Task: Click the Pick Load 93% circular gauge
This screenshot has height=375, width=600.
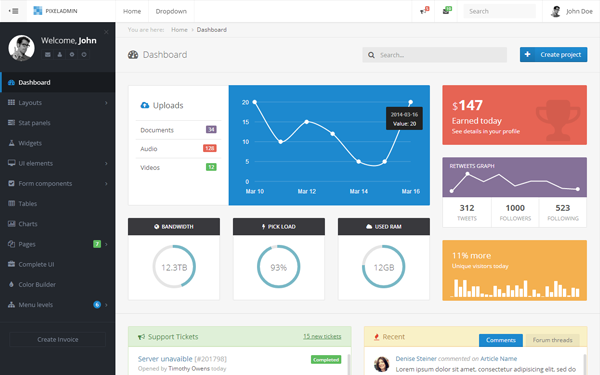Action: click(279, 267)
